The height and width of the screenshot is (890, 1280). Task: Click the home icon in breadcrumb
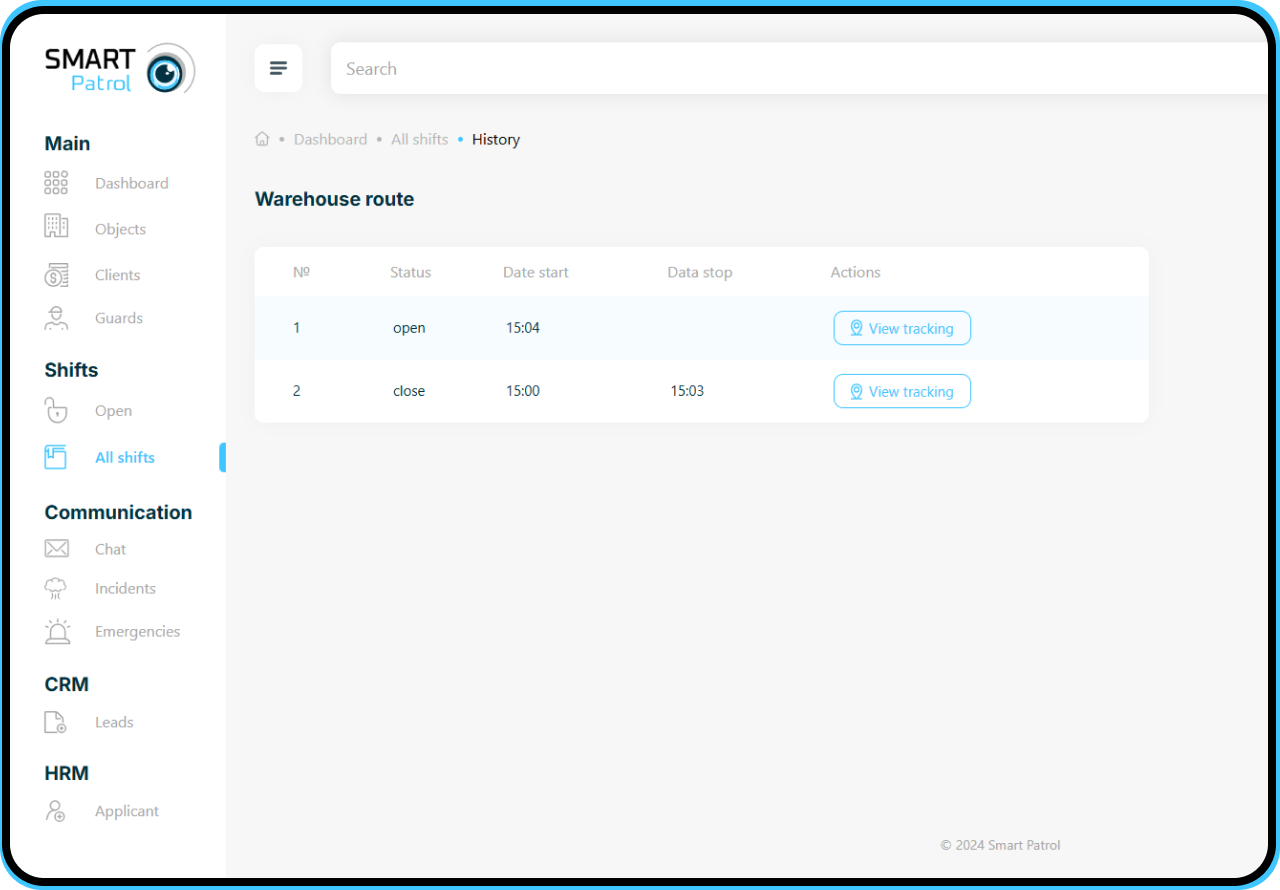[x=262, y=139]
